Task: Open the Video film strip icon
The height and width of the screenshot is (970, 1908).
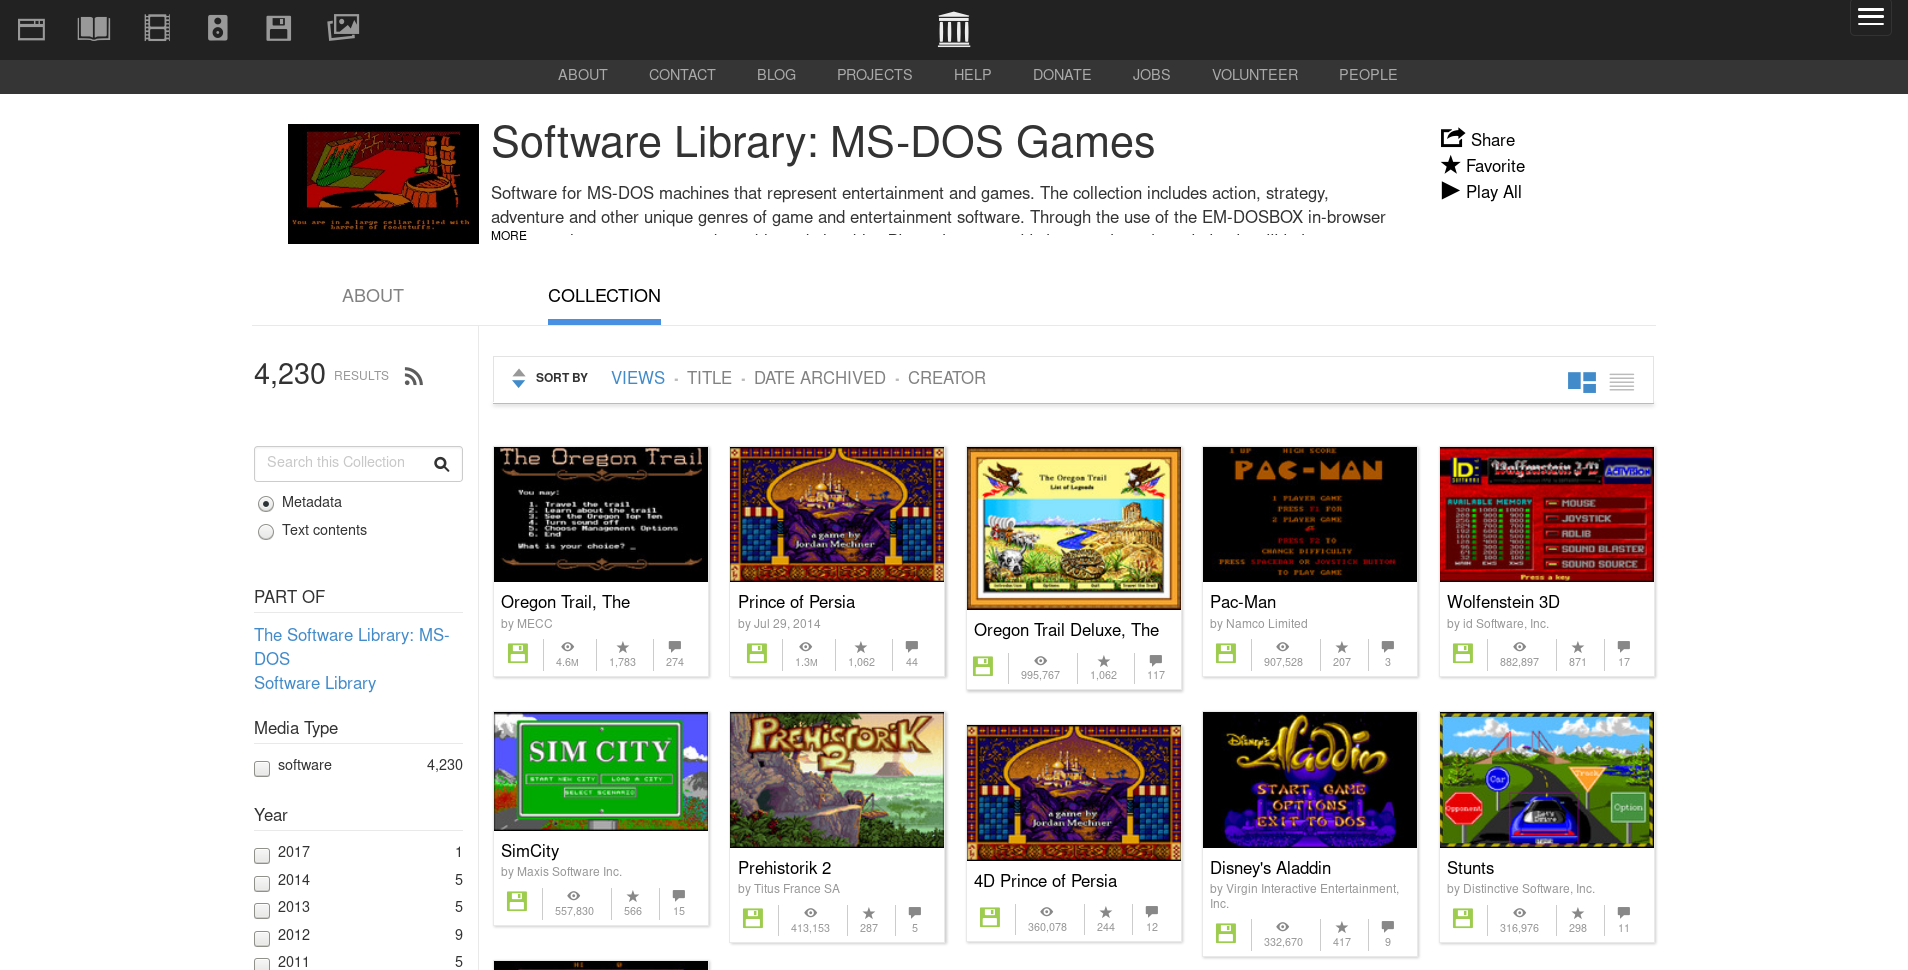Action: click(157, 29)
